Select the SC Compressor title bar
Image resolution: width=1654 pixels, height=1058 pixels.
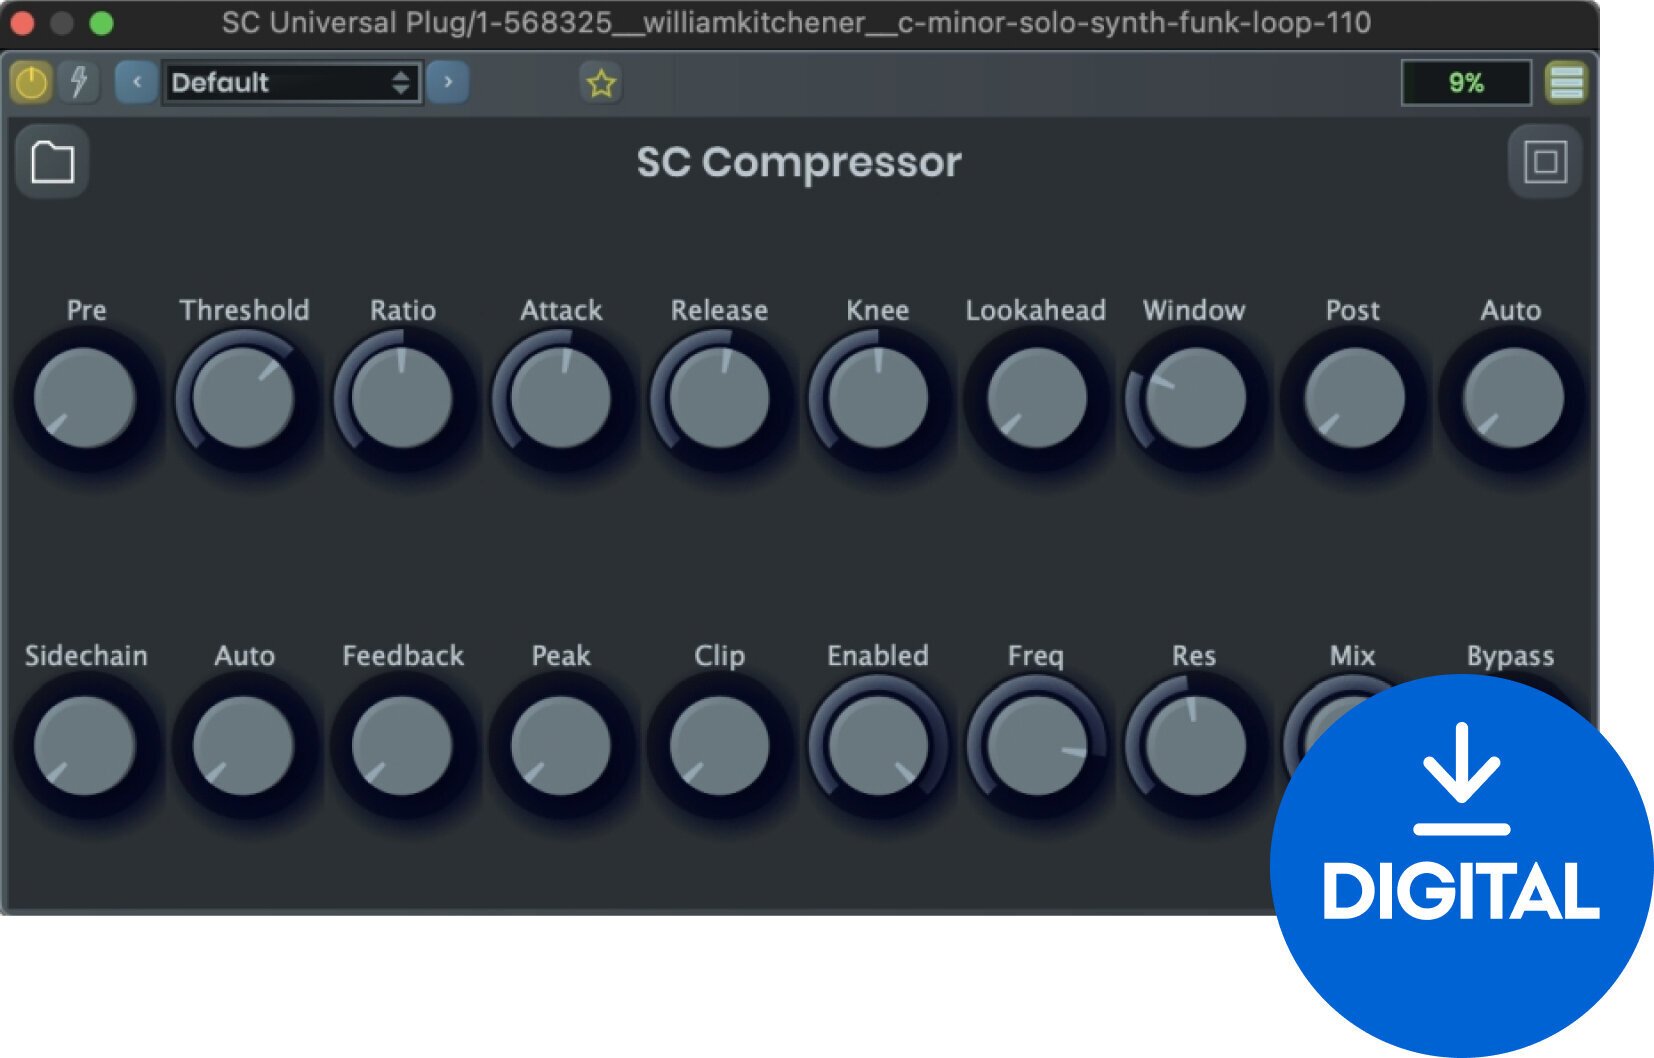(x=800, y=161)
